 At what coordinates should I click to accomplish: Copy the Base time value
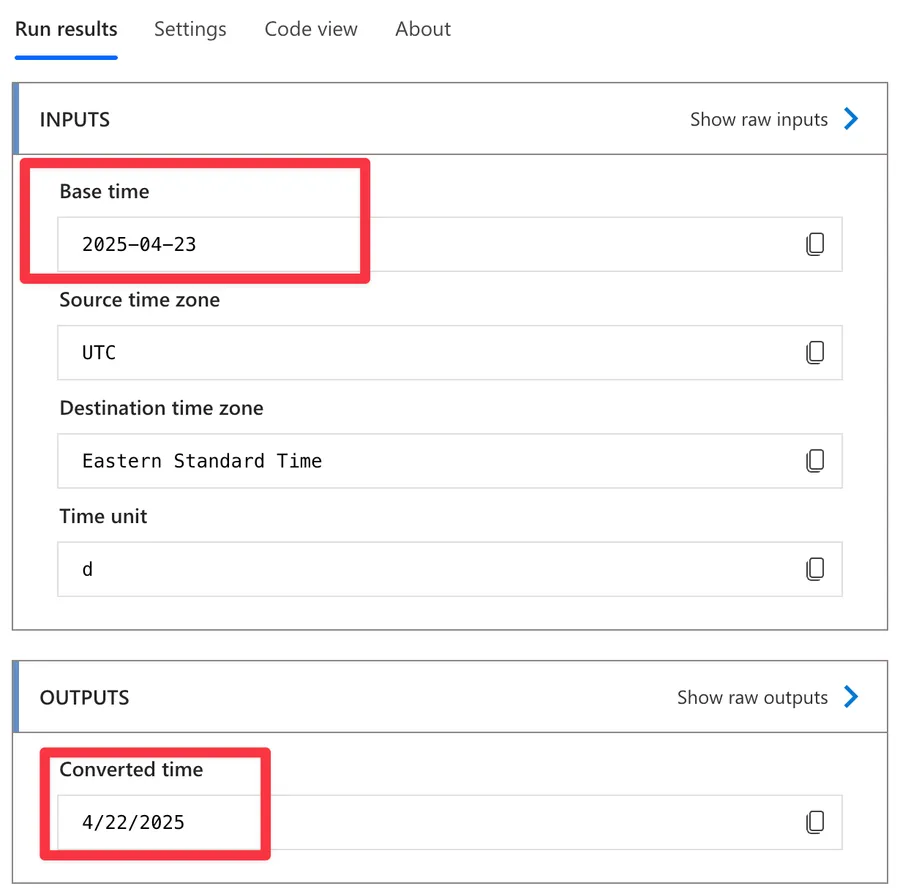tap(815, 244)
